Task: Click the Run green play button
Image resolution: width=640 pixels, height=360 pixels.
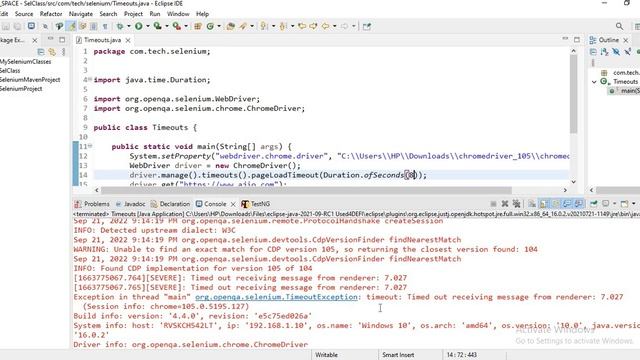Action: click(139, 26)
